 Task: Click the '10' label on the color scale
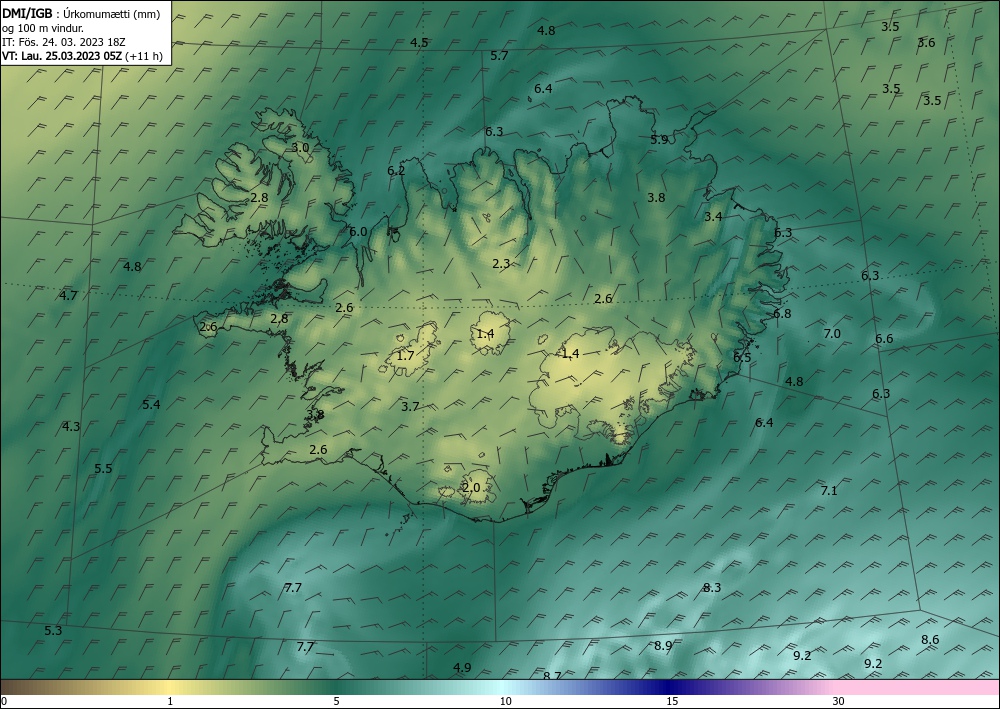[x=505, y=701]
